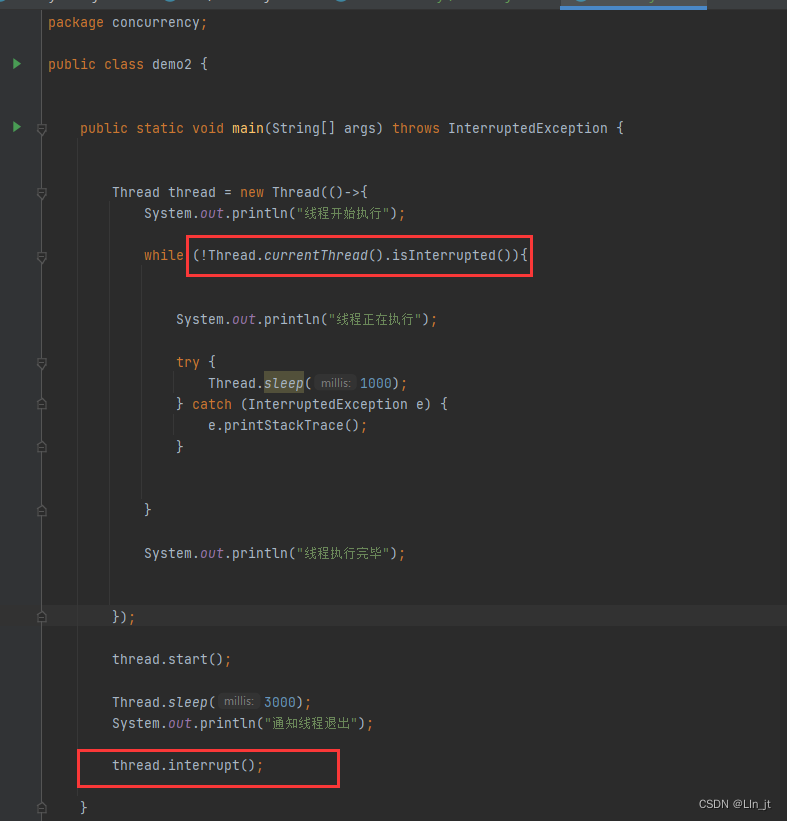Viewport: 787px width, 821px height.
Task: Click the 'package' keyword
Action: [76, 23]
